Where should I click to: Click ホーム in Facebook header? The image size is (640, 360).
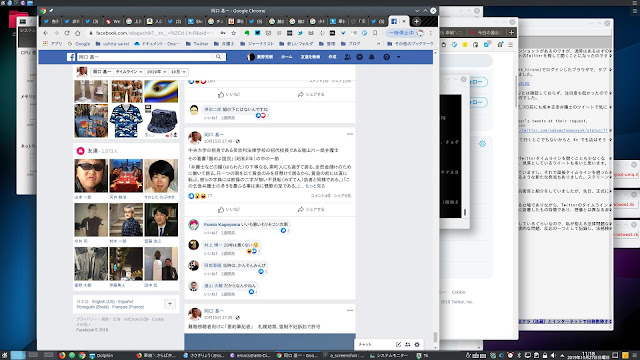pyautogui.click(x=287, y=57)
